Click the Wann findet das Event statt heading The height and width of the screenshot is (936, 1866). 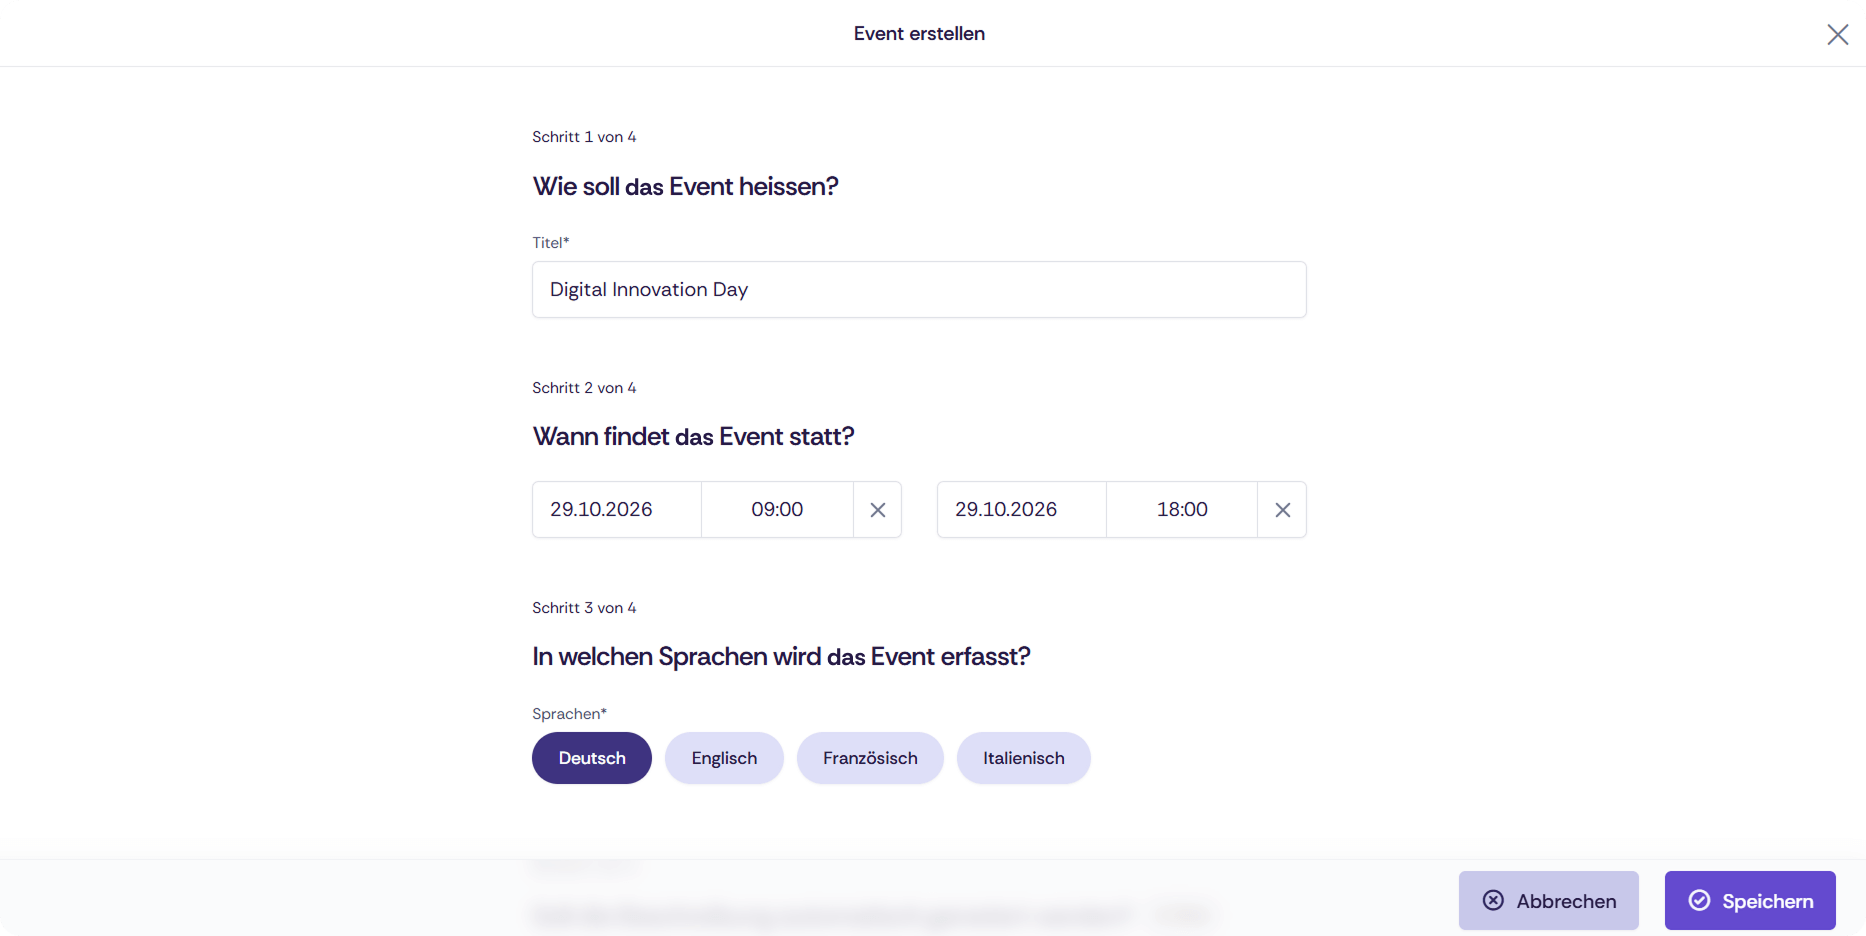(693, 437)
